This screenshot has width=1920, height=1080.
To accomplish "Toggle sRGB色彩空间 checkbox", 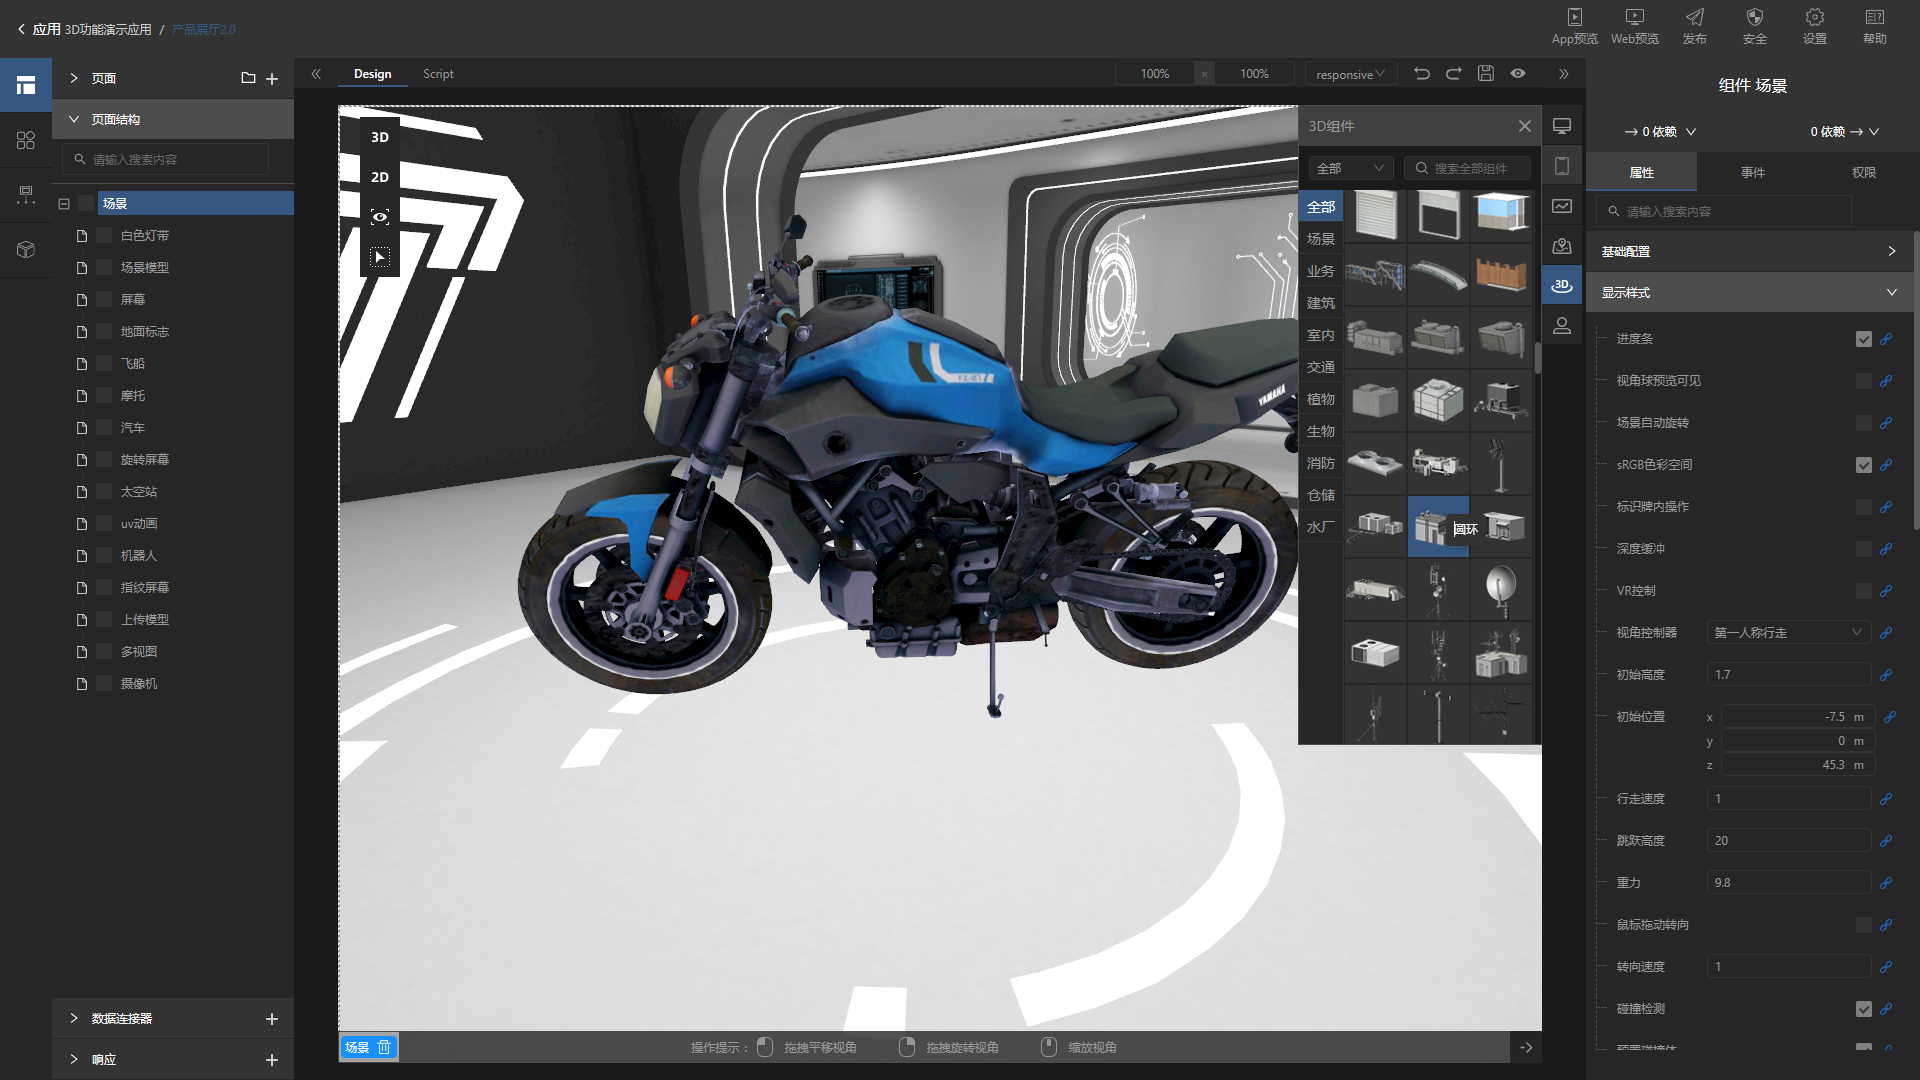I will (x=1863, y=465).
